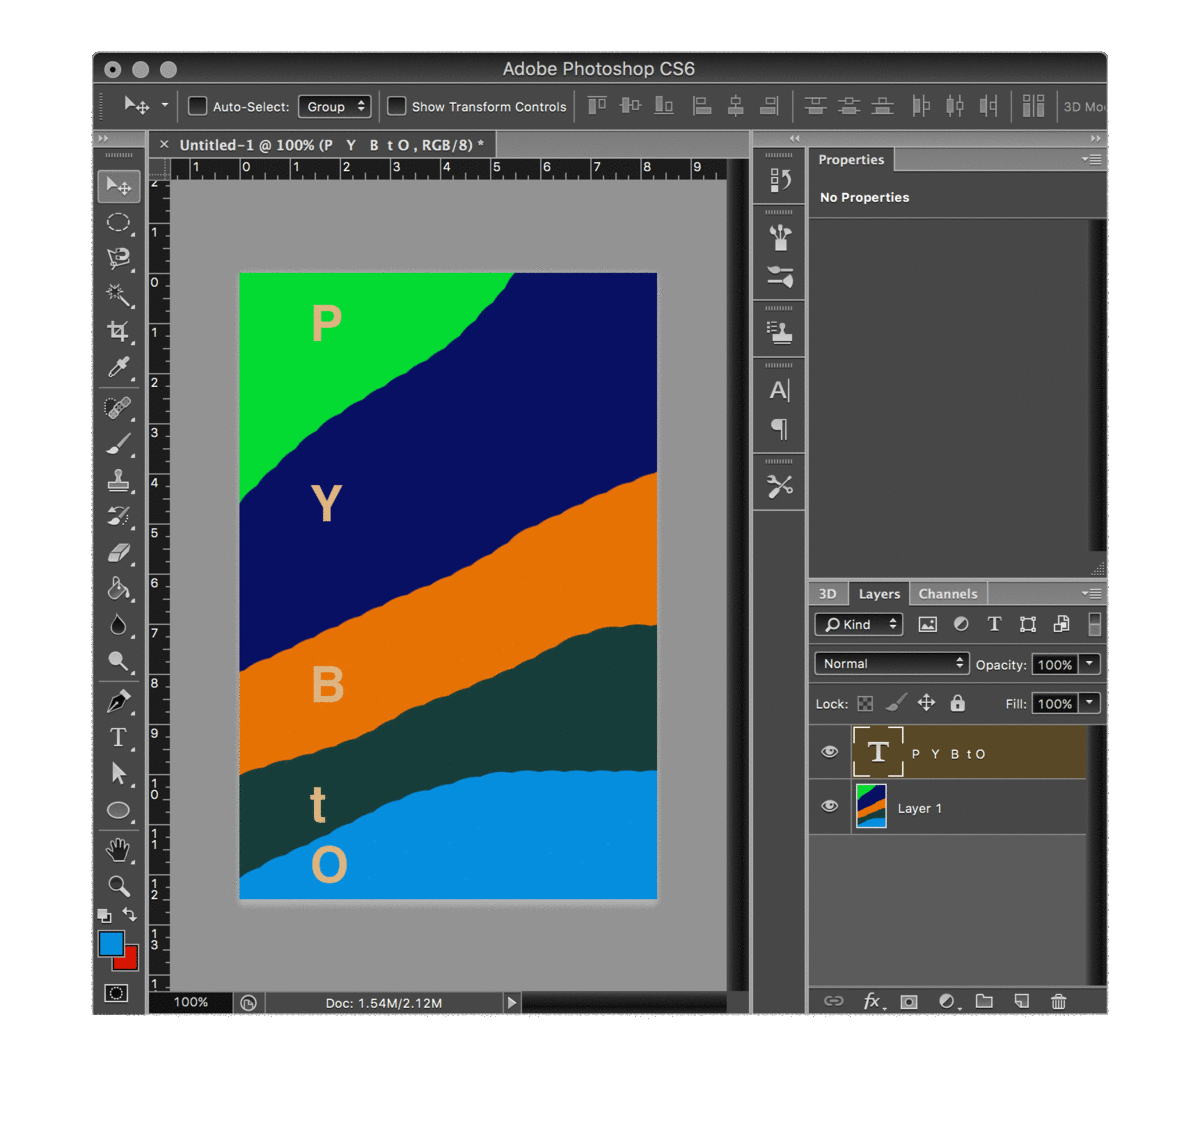Select the Path Selection tool
Image resolution: width=1200 pixels, height=1140 pixels.
[119, 773]
